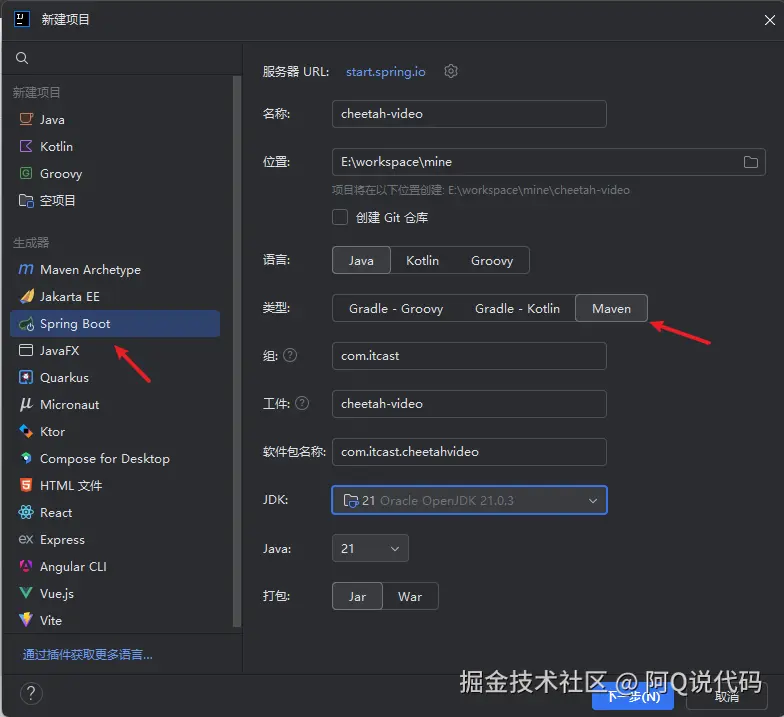This screenshot has height=717, width=784.
Task: Select Java as the language
Action: tap(361, 260)
